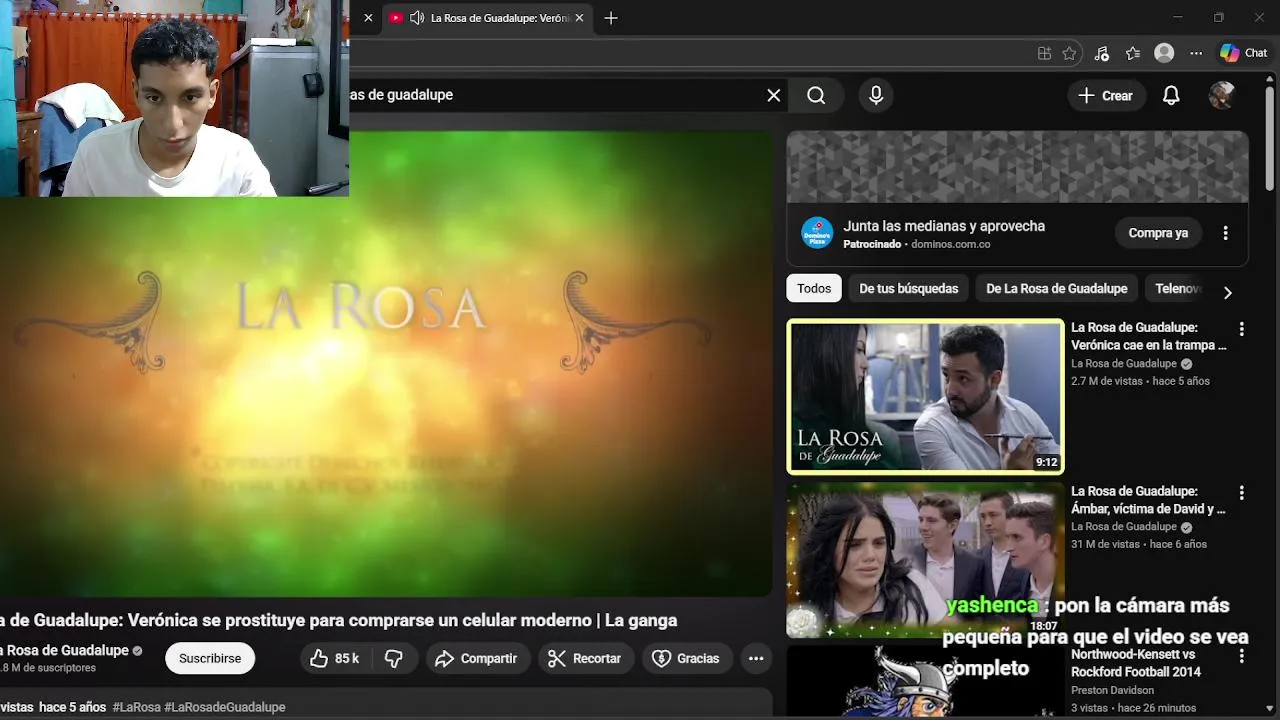Open the browser split-screen icon in the address bar

click(1044, 53)
